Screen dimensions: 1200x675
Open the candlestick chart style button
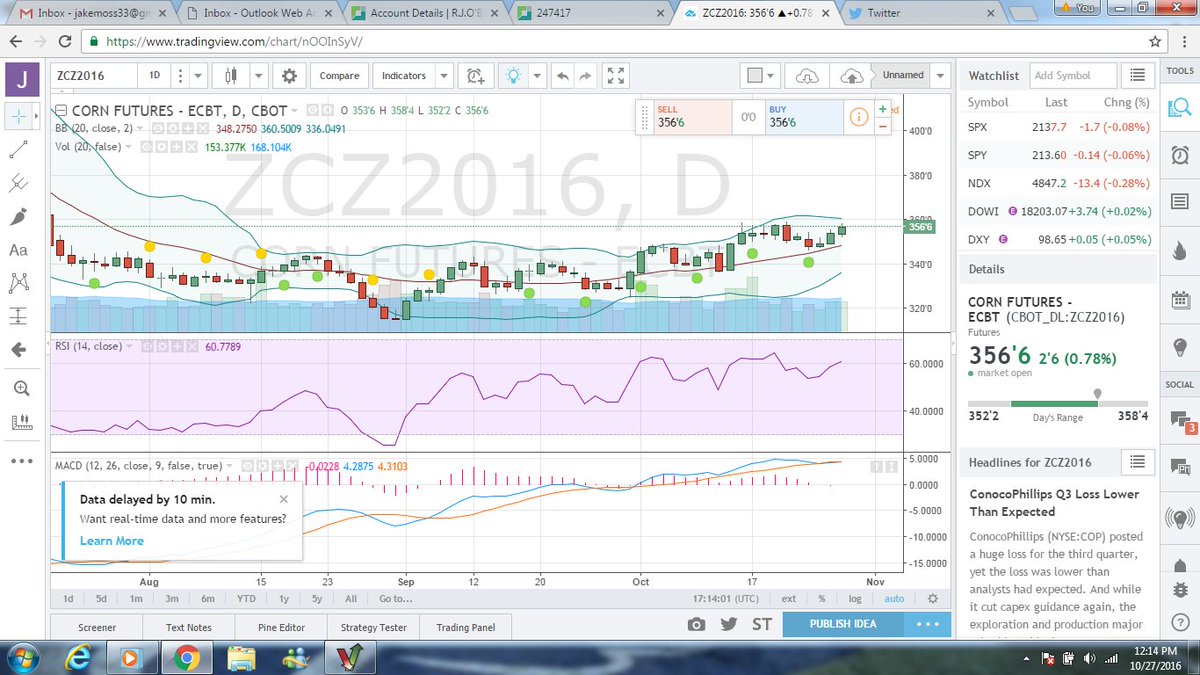pos(231,76)
